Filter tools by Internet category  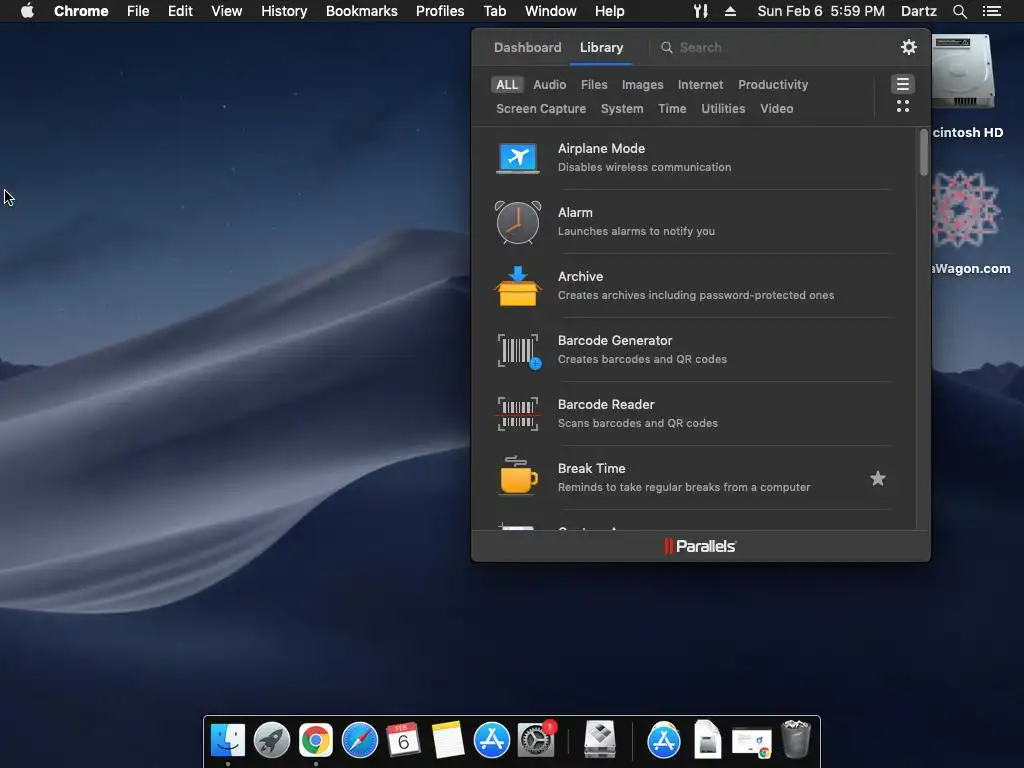(x=700, y=84)
